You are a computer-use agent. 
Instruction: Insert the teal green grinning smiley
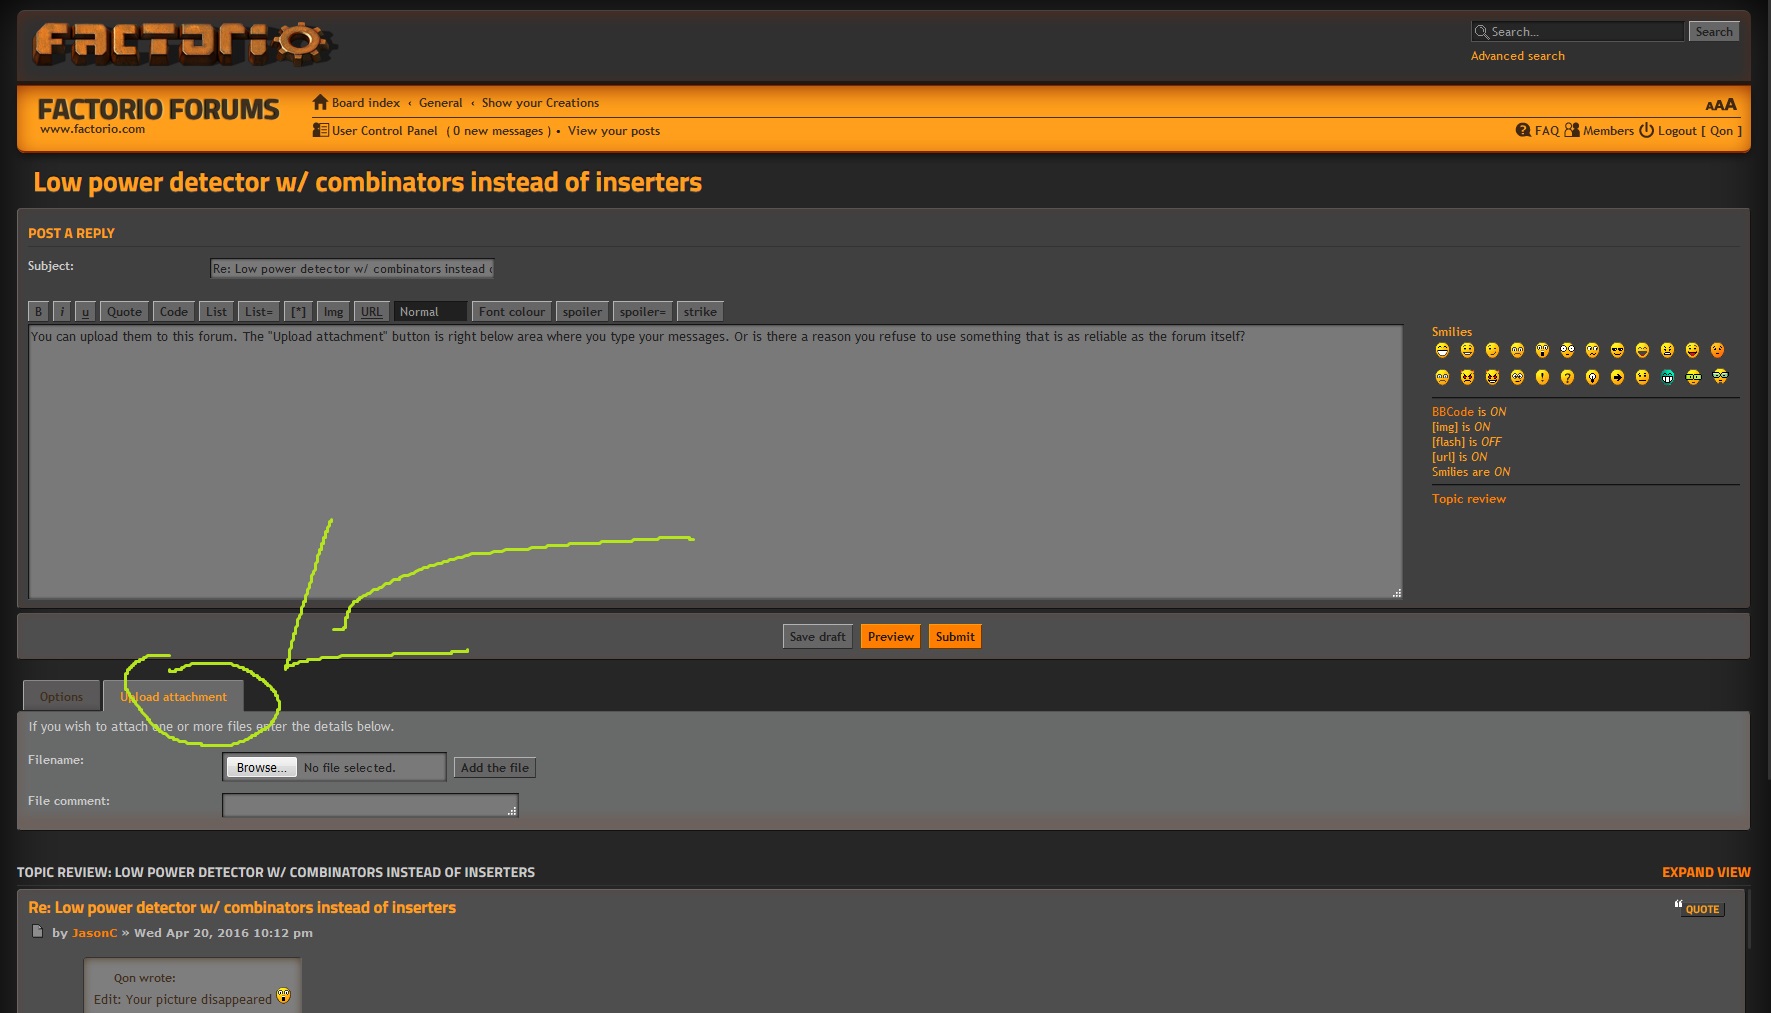(x=1667, y=377)
